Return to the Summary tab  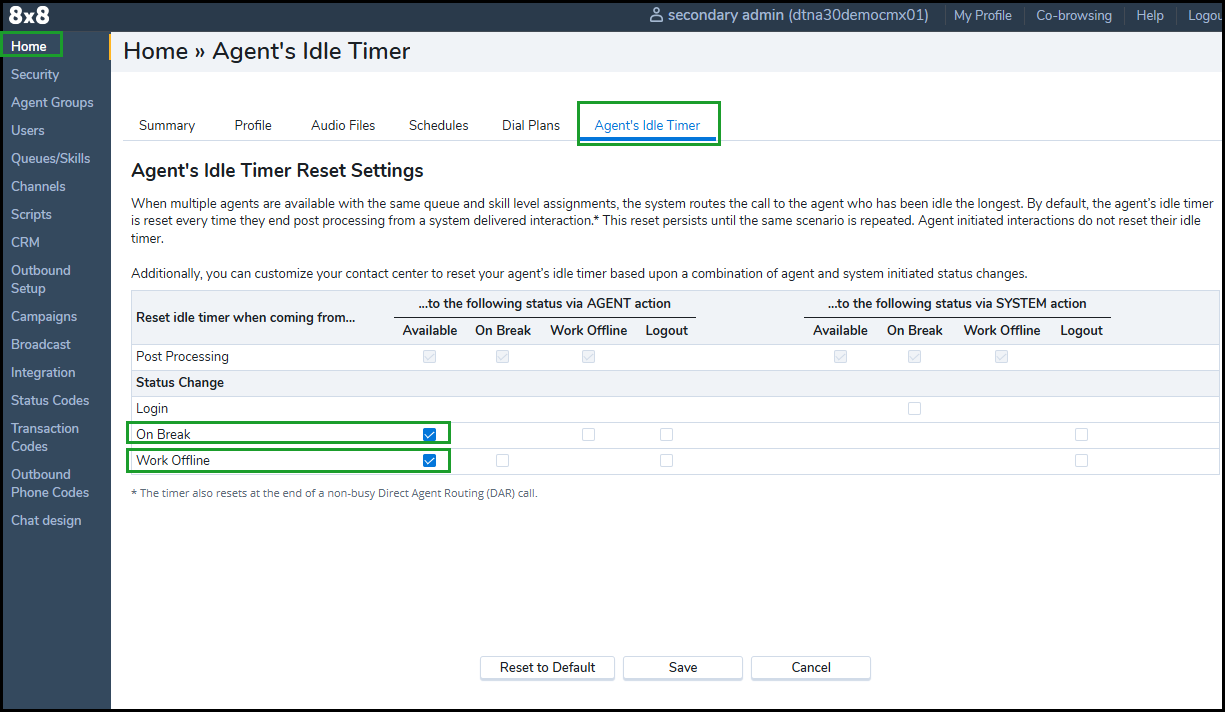point(166,125)
